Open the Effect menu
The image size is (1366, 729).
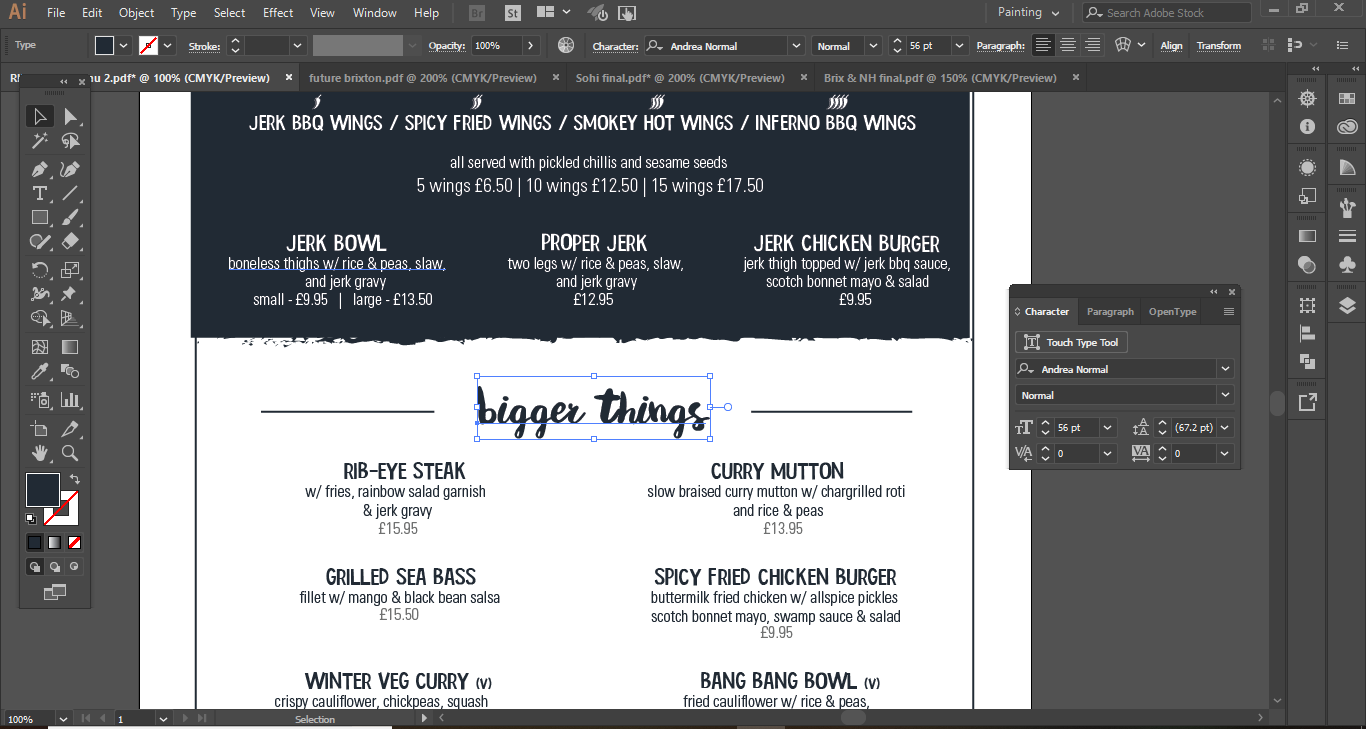tap(278, 13)
